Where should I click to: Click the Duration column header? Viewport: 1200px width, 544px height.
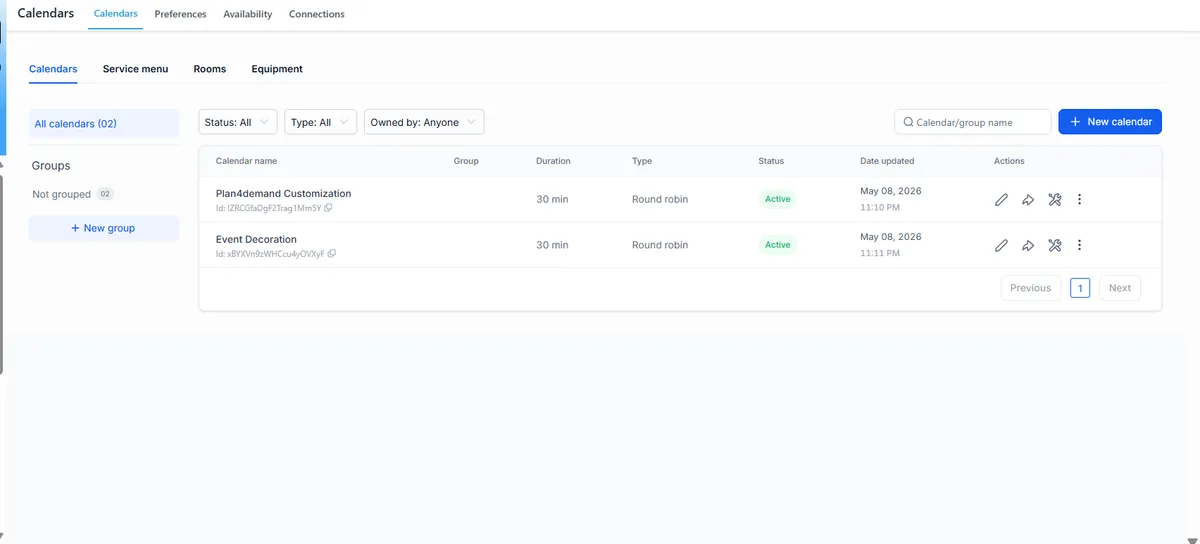click(x=553, y=161)
